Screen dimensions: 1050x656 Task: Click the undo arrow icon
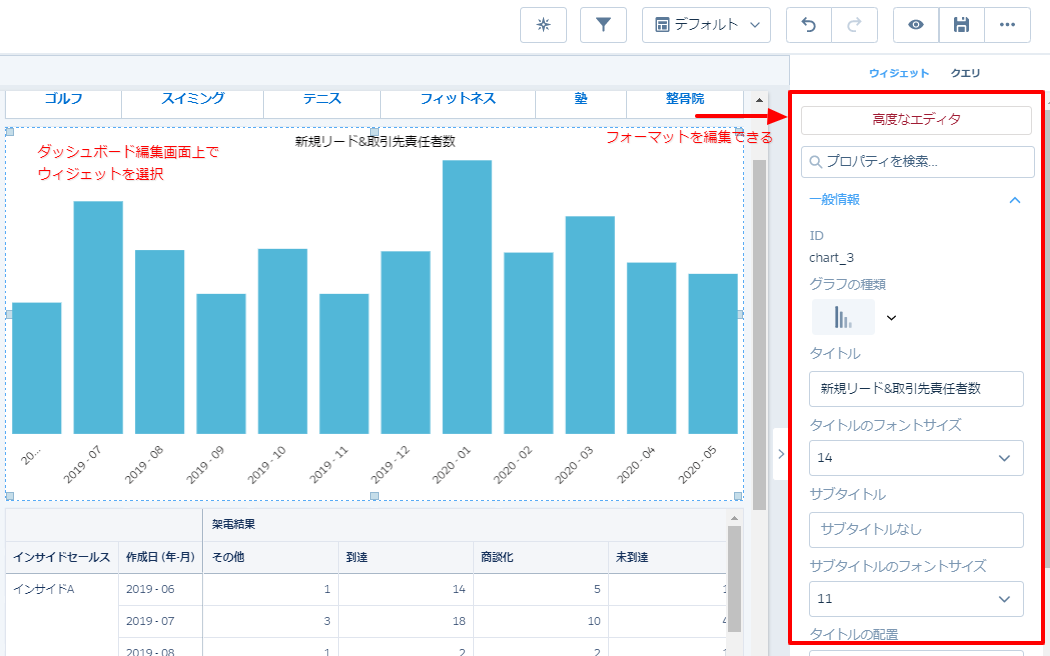pos(809,25)
